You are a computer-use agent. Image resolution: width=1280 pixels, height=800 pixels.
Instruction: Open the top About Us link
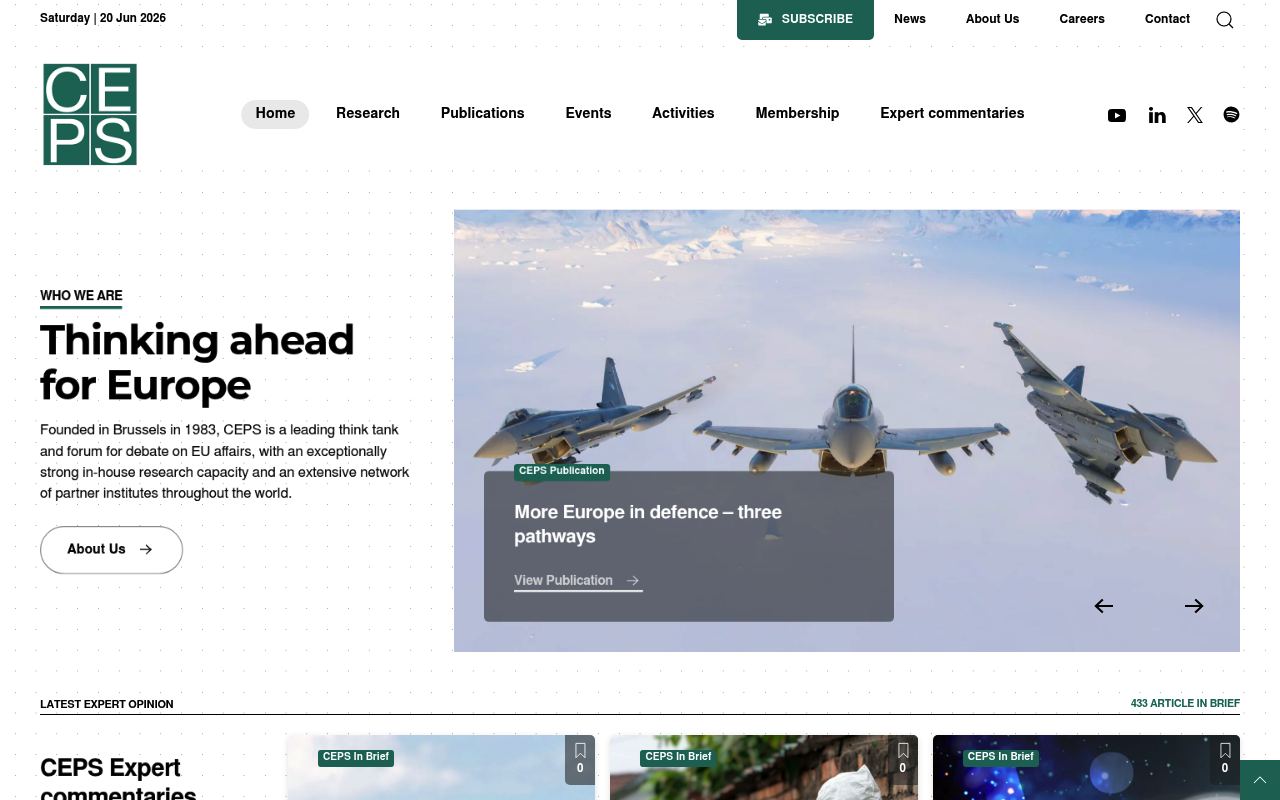992,19
